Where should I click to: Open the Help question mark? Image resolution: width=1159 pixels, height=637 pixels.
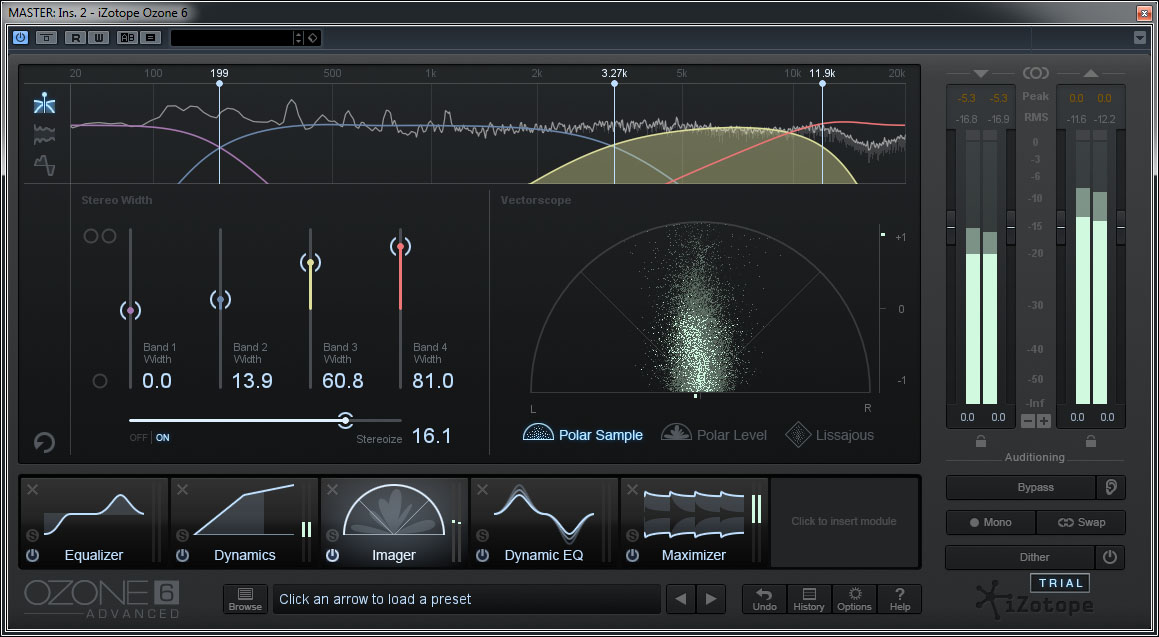[899, 599]
